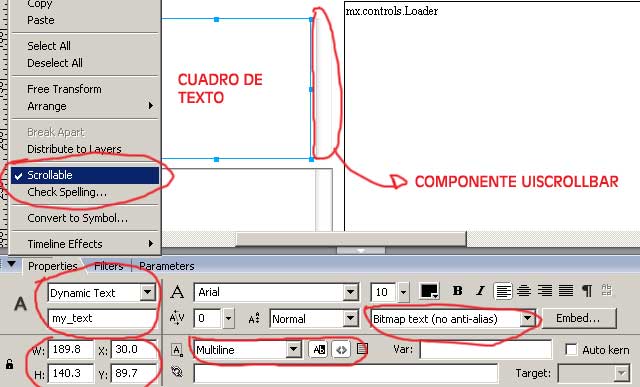Click the text orientation icon
The height and width of the screenshot is (387, 640).
(x=607, y=290)
